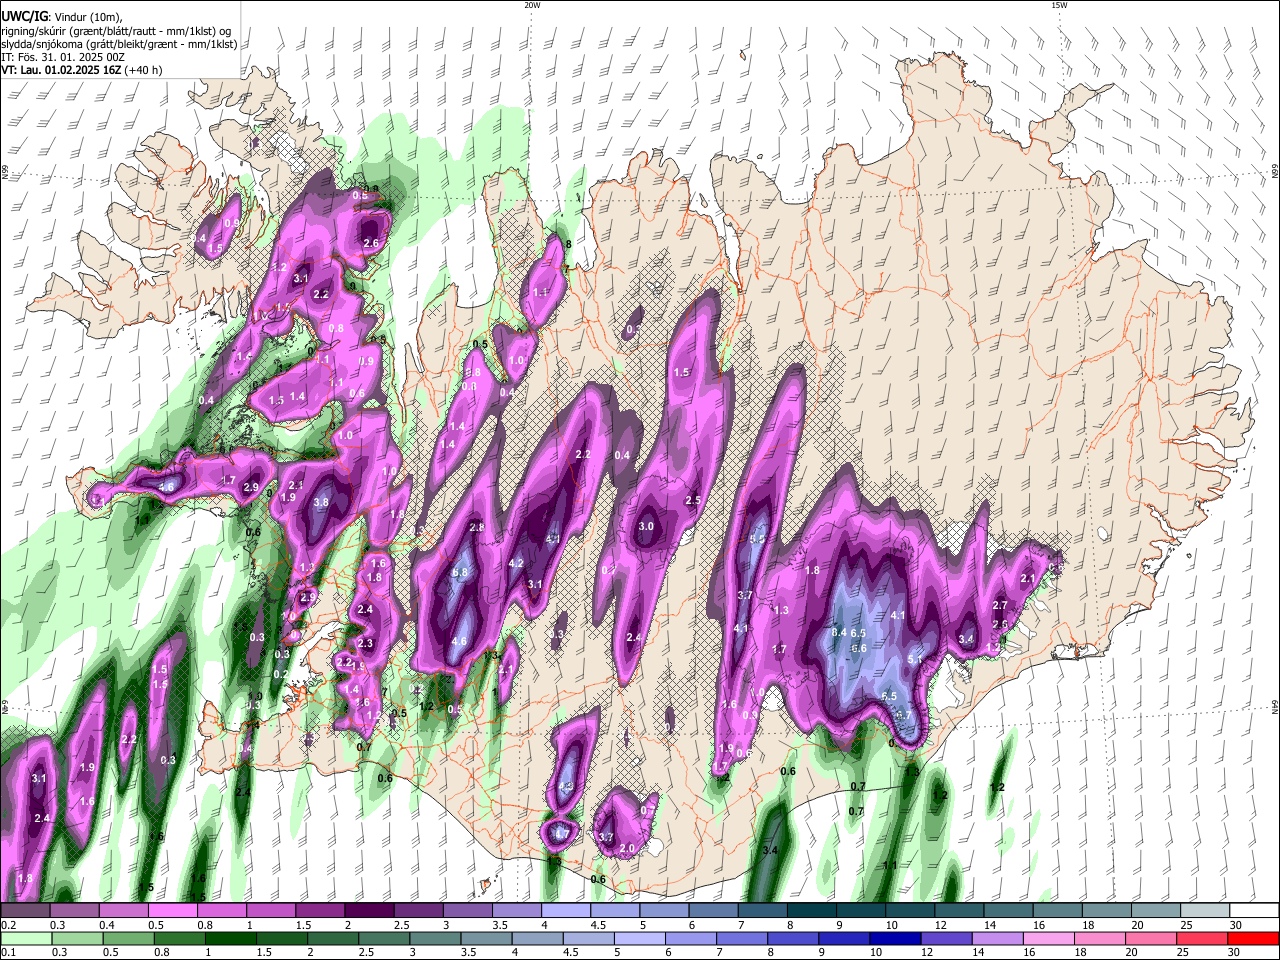Click the 5.1 precipitation value on the map
Viewport: 1280px width, 960px height.
pyautogui.click(x=914, y=660)
